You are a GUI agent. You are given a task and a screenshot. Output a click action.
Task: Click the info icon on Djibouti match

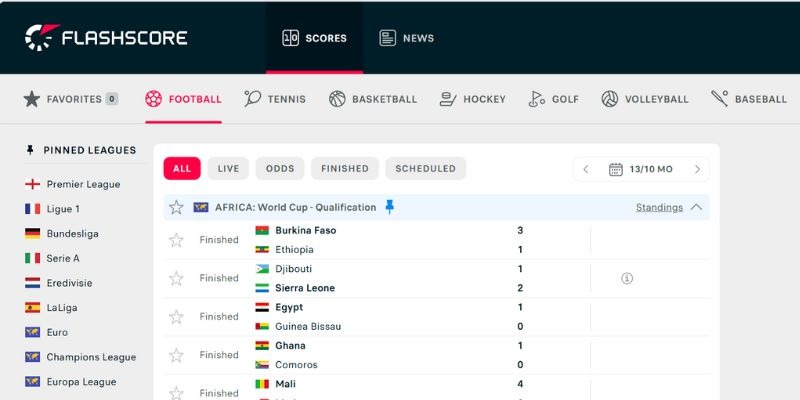pyautogui.click(x=627, y=278)
